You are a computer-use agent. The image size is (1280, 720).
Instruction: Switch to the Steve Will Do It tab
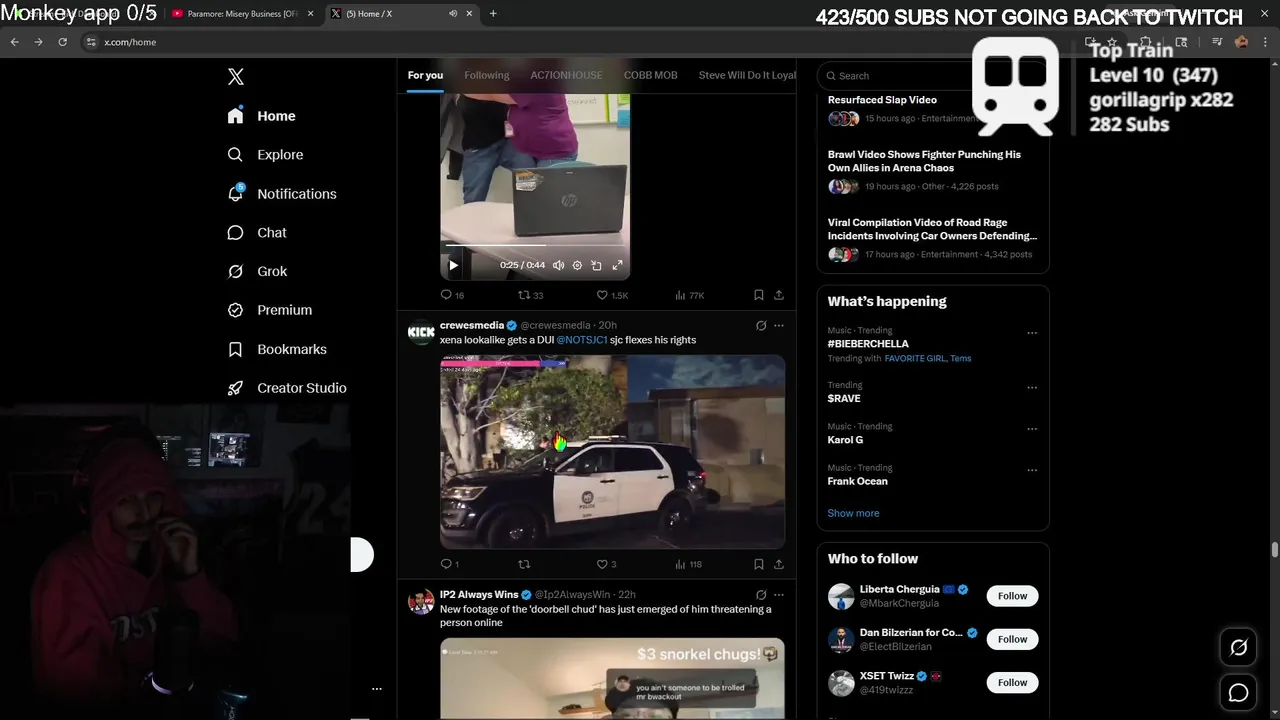(x=747, y=75)
